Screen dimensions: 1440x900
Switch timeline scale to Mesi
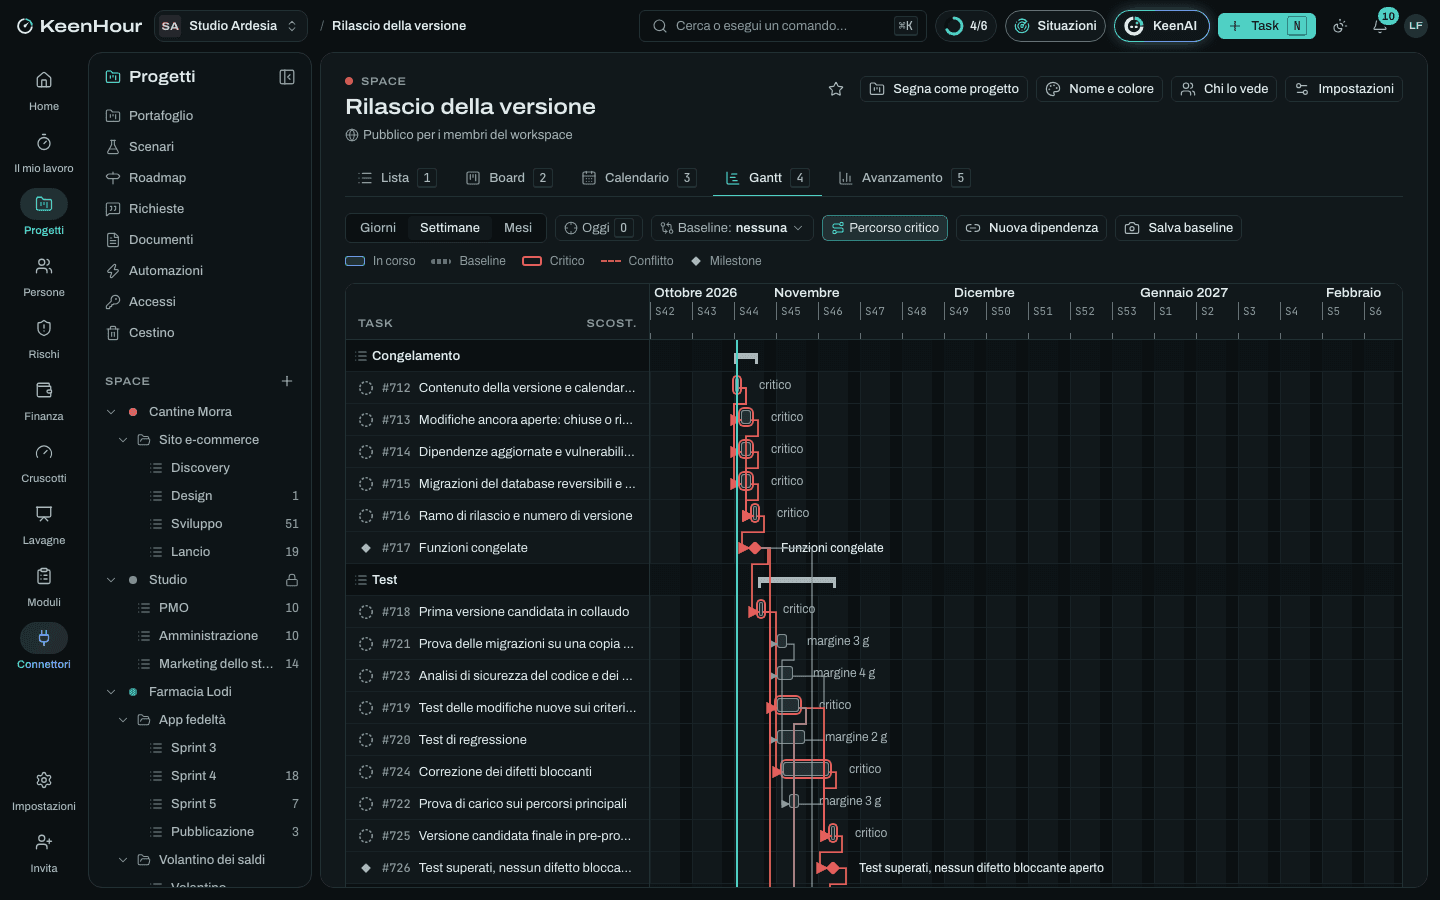[518, 228]
